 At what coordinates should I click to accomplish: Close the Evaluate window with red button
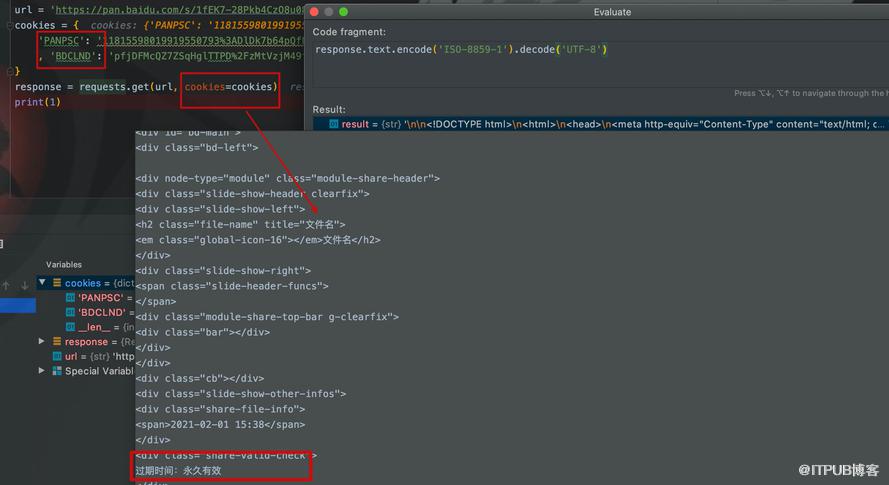click(x=314, y=12)
